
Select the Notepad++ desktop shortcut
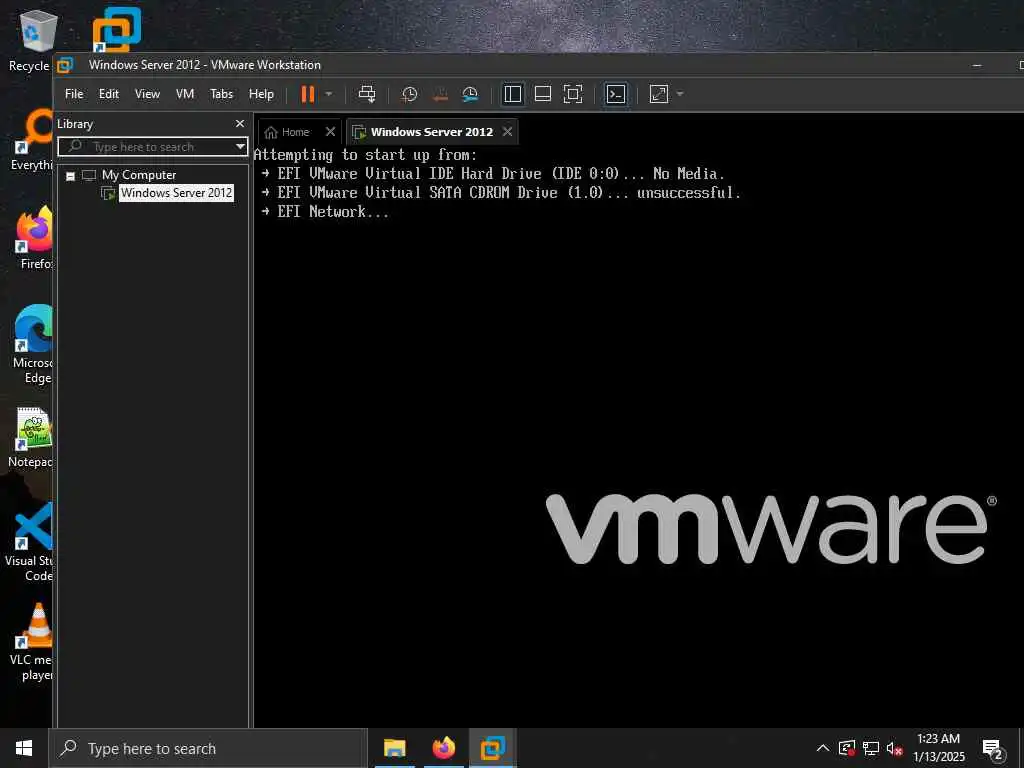[x=31, y=436]
